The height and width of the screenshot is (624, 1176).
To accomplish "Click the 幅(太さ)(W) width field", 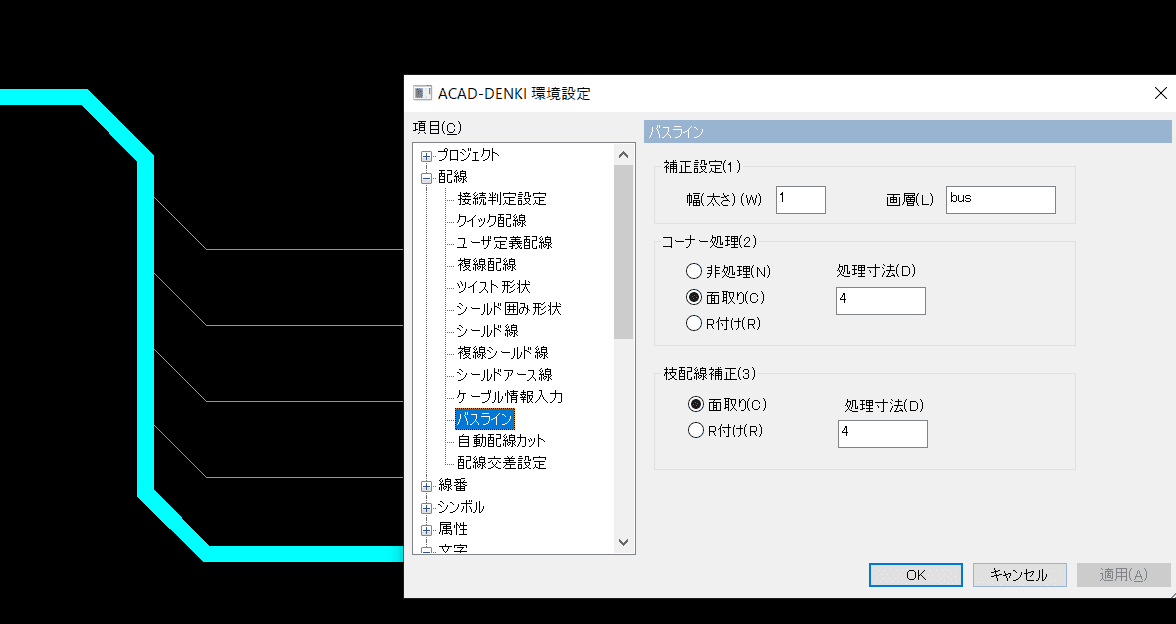I will [800, 200].
